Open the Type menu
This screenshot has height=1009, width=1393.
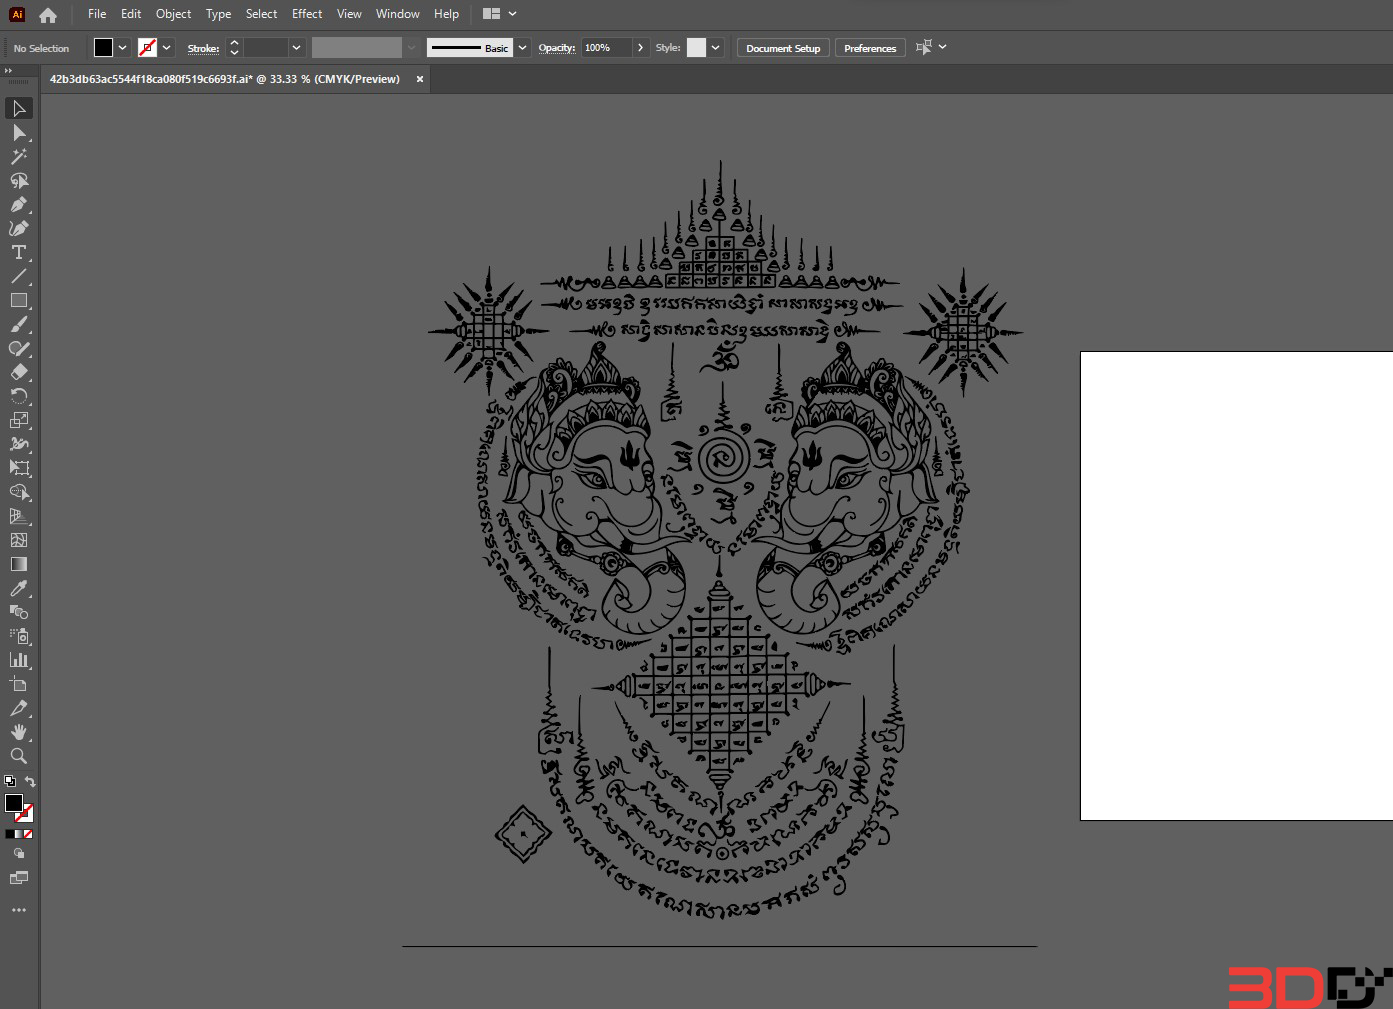[x=218, y=14]
